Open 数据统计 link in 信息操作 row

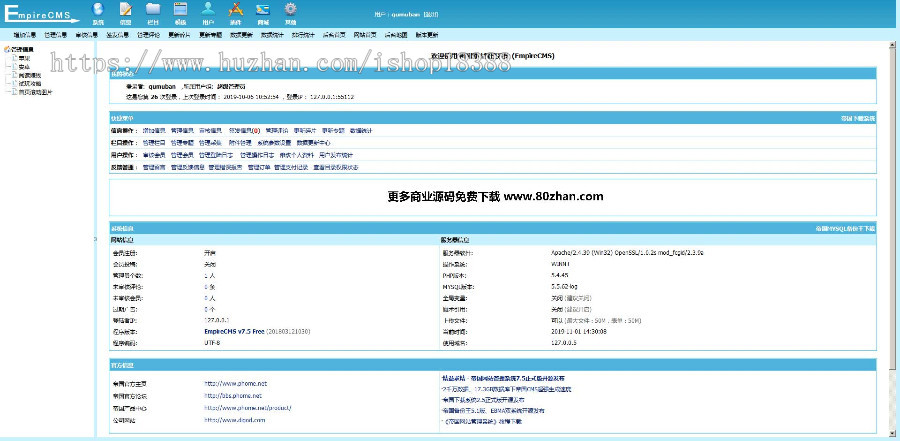[x=361, y=130]
